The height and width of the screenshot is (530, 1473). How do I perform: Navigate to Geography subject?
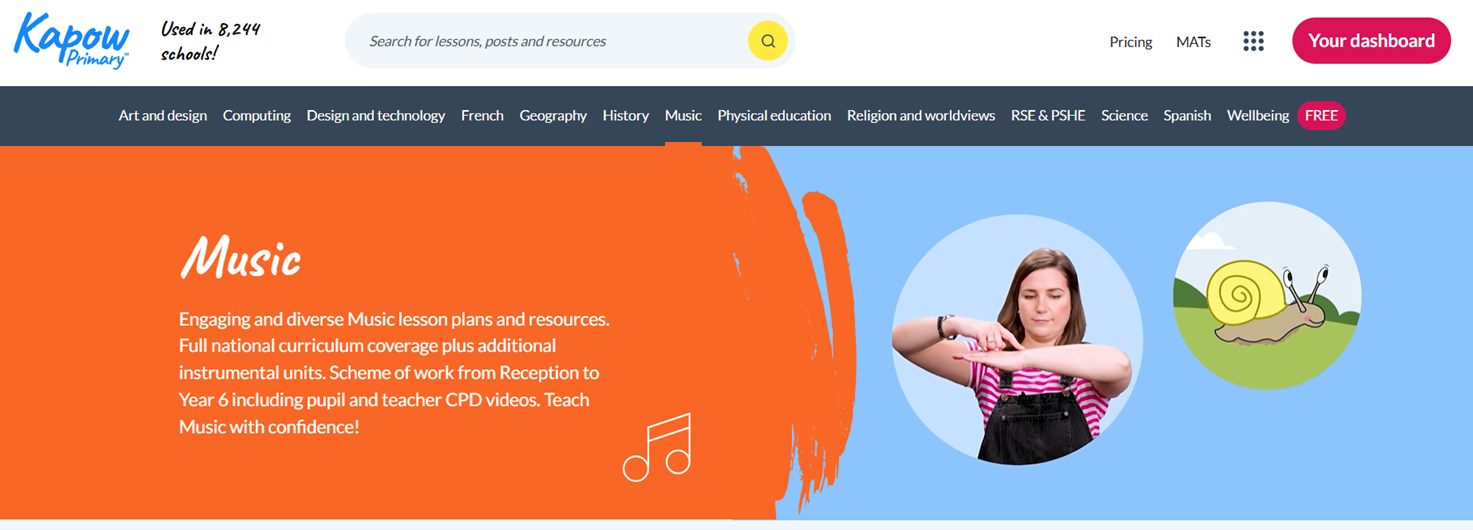coord(553,116)
